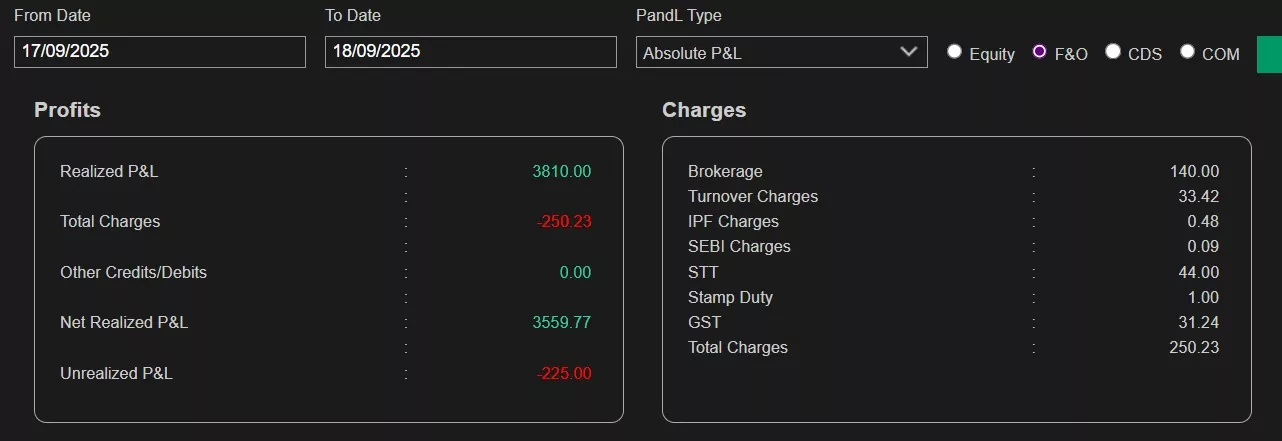Select the F&O segment radio button
The width and height of the screenshot is (1282, 441).
coord(1039,52)
